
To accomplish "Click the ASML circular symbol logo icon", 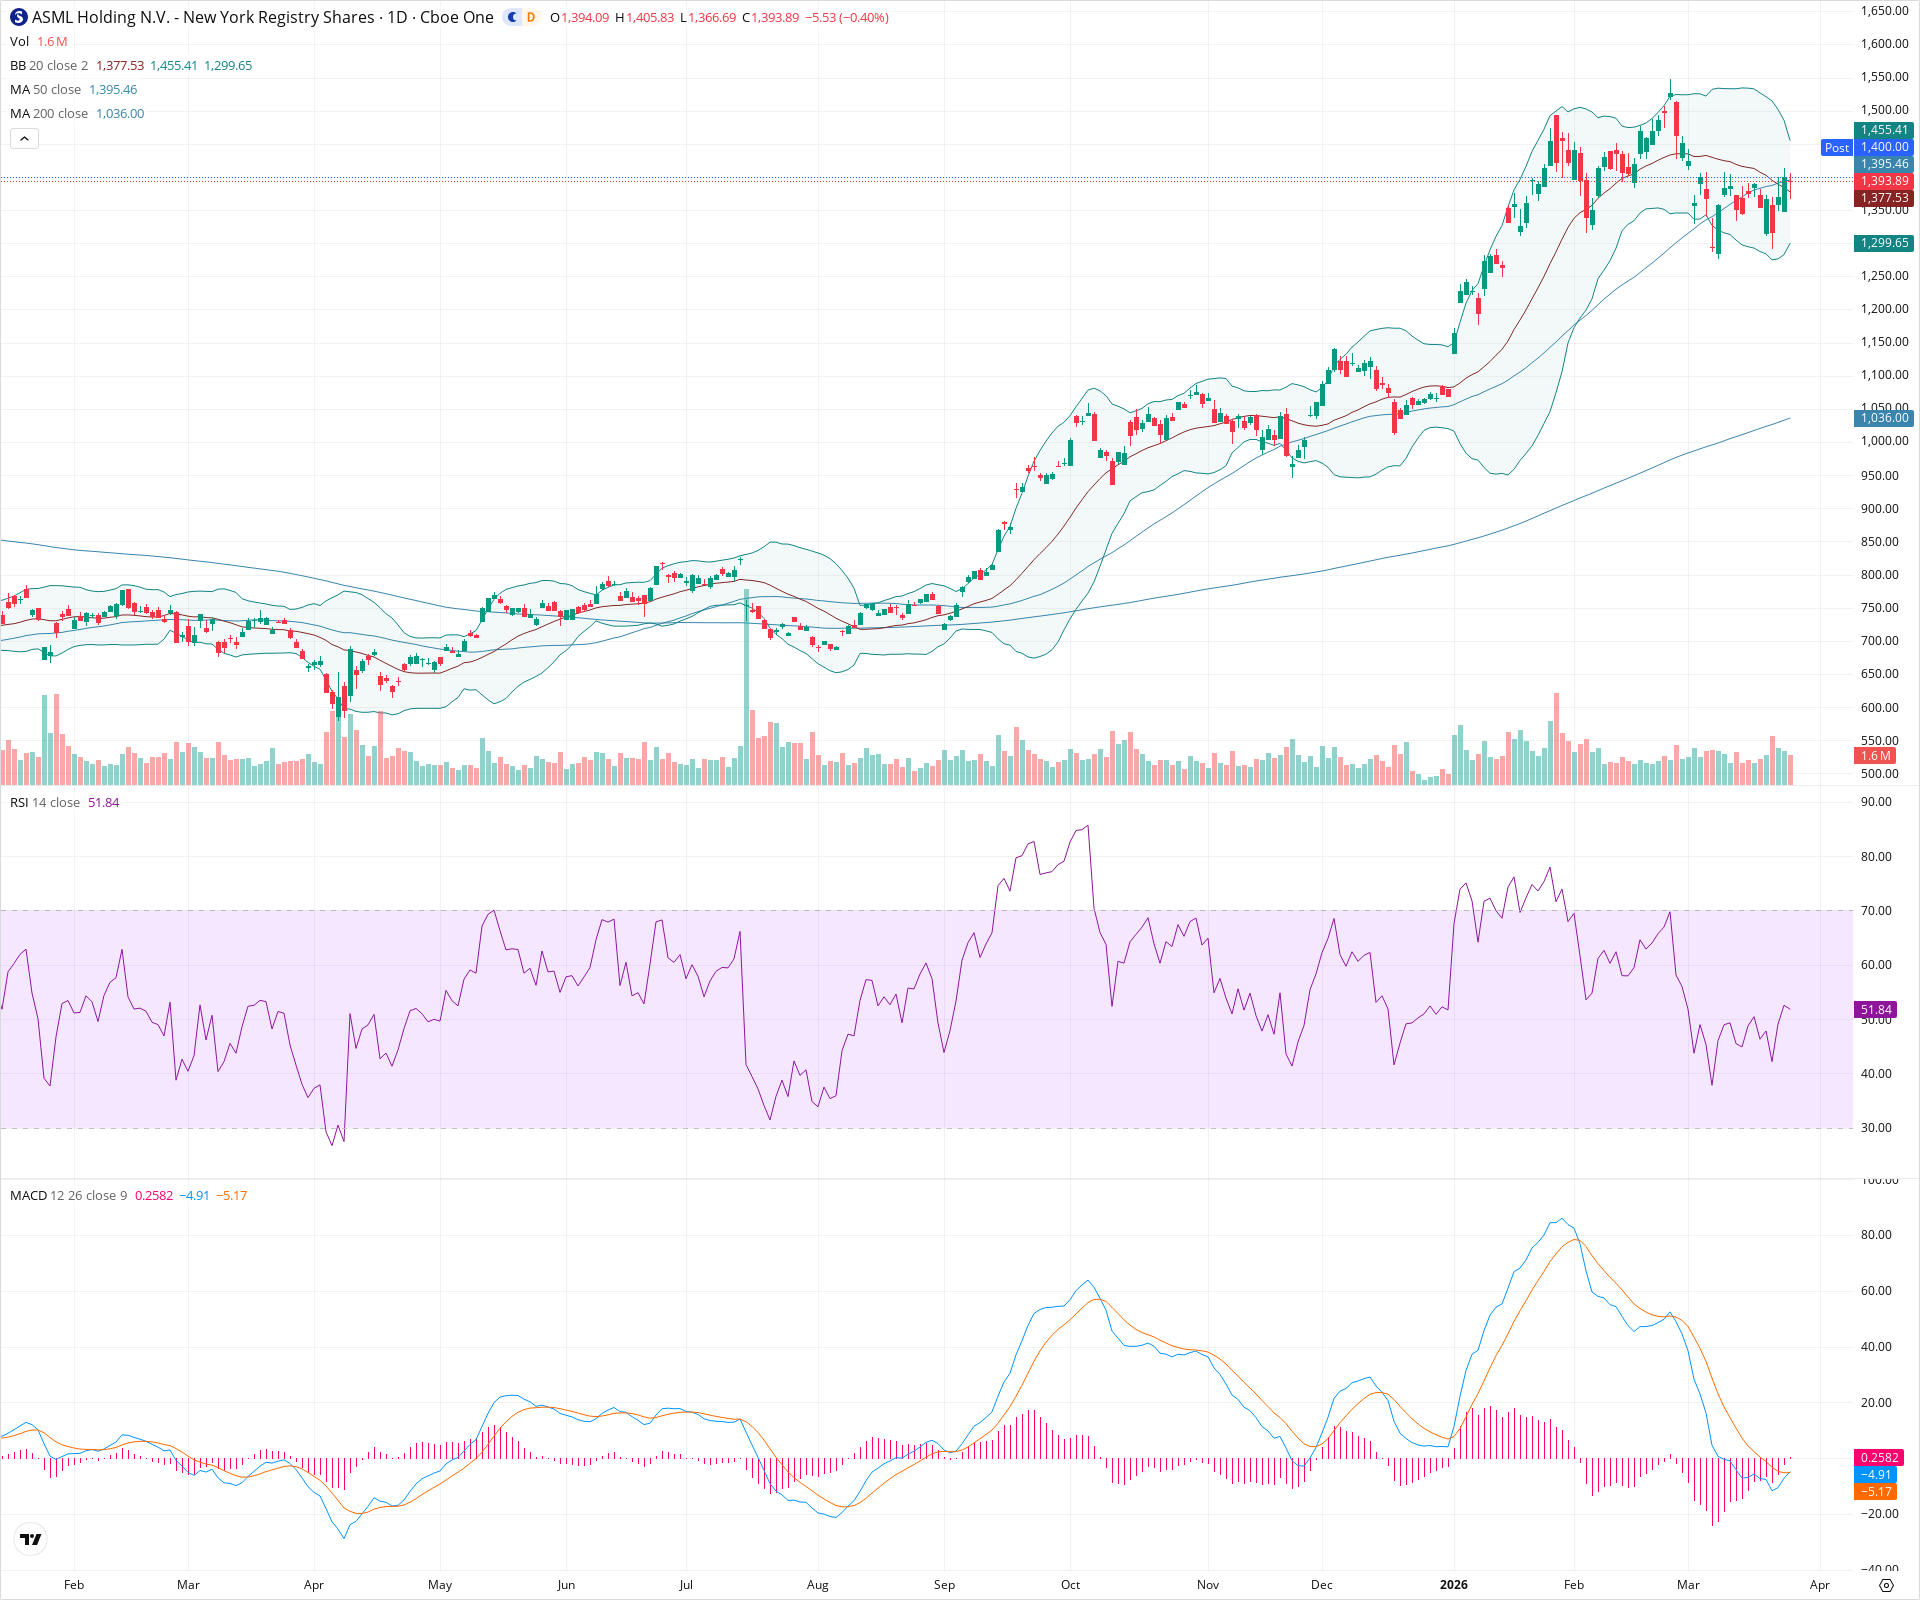I will pyautogui.click(x=19, y=17).
